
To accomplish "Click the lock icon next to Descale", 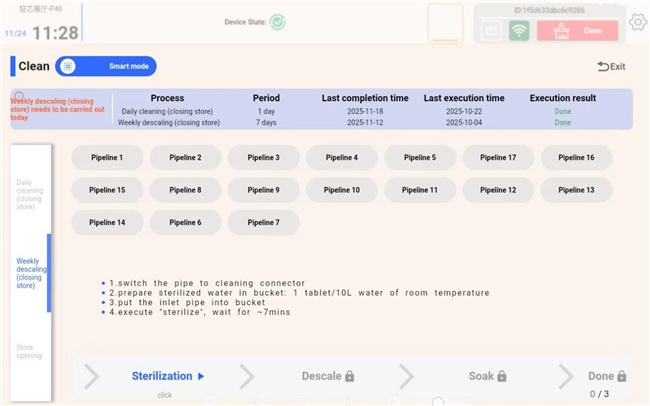I will [350, 377].
